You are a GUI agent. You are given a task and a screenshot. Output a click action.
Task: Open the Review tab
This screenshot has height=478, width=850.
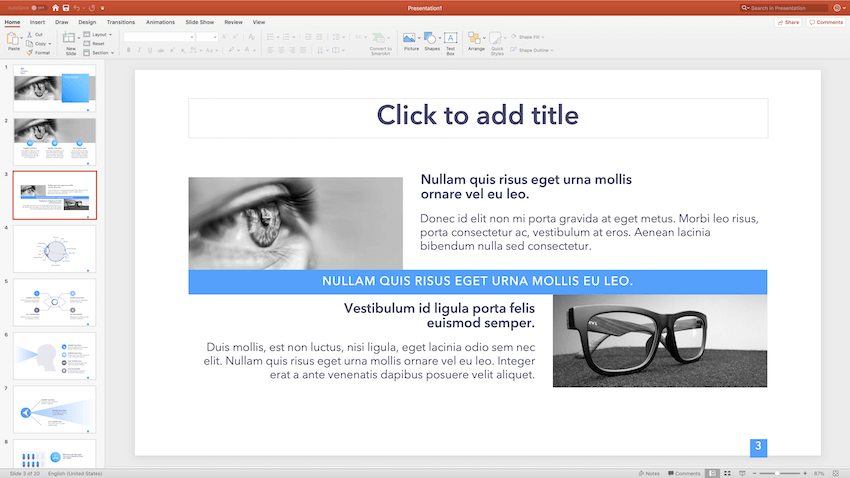coord(234,22)
